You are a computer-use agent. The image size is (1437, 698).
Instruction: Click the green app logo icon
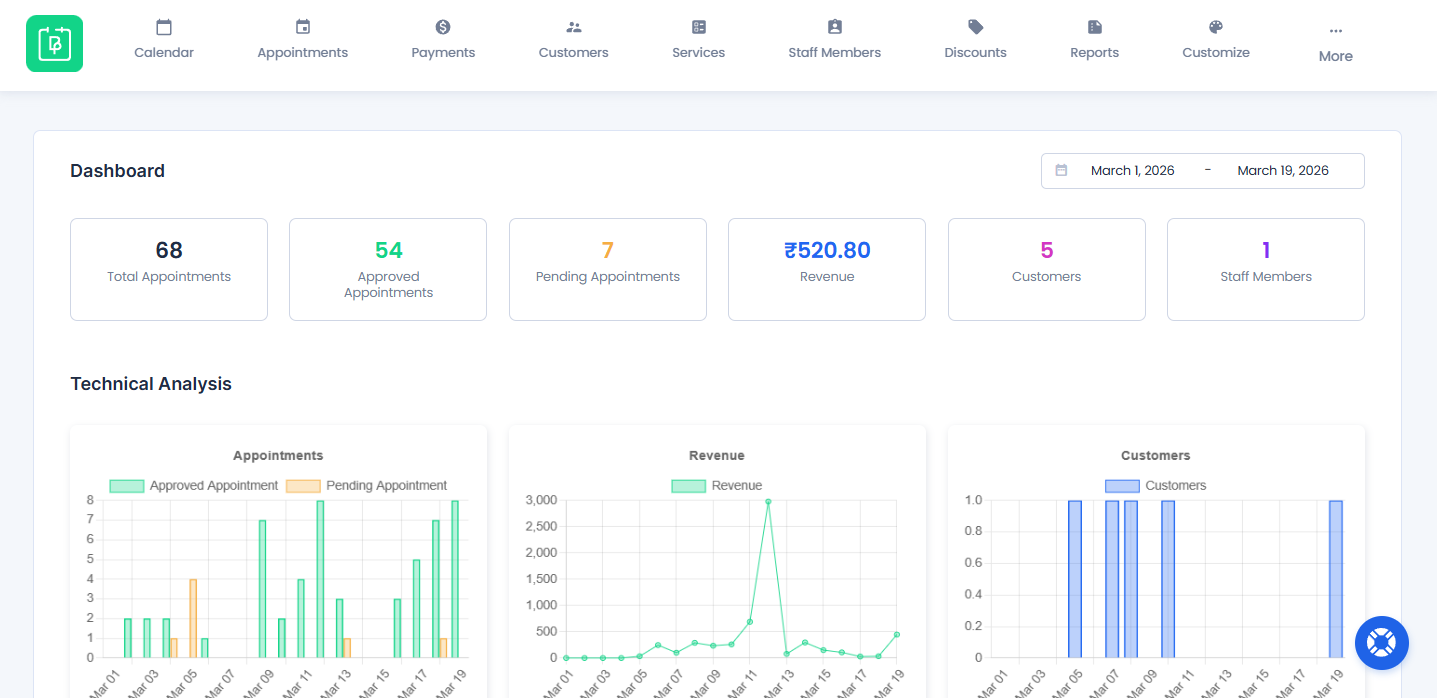pyautogui.click(x=54, y=43)
